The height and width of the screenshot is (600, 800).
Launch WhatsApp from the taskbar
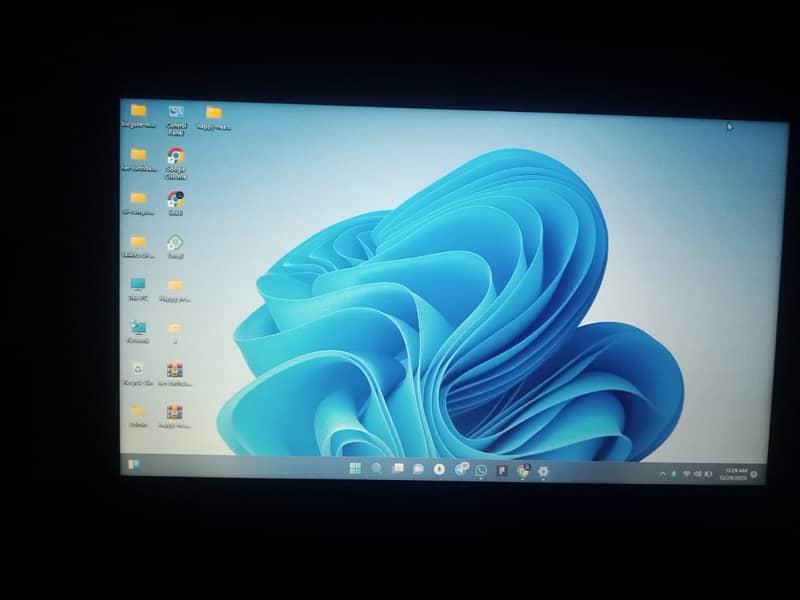(481, 472)
